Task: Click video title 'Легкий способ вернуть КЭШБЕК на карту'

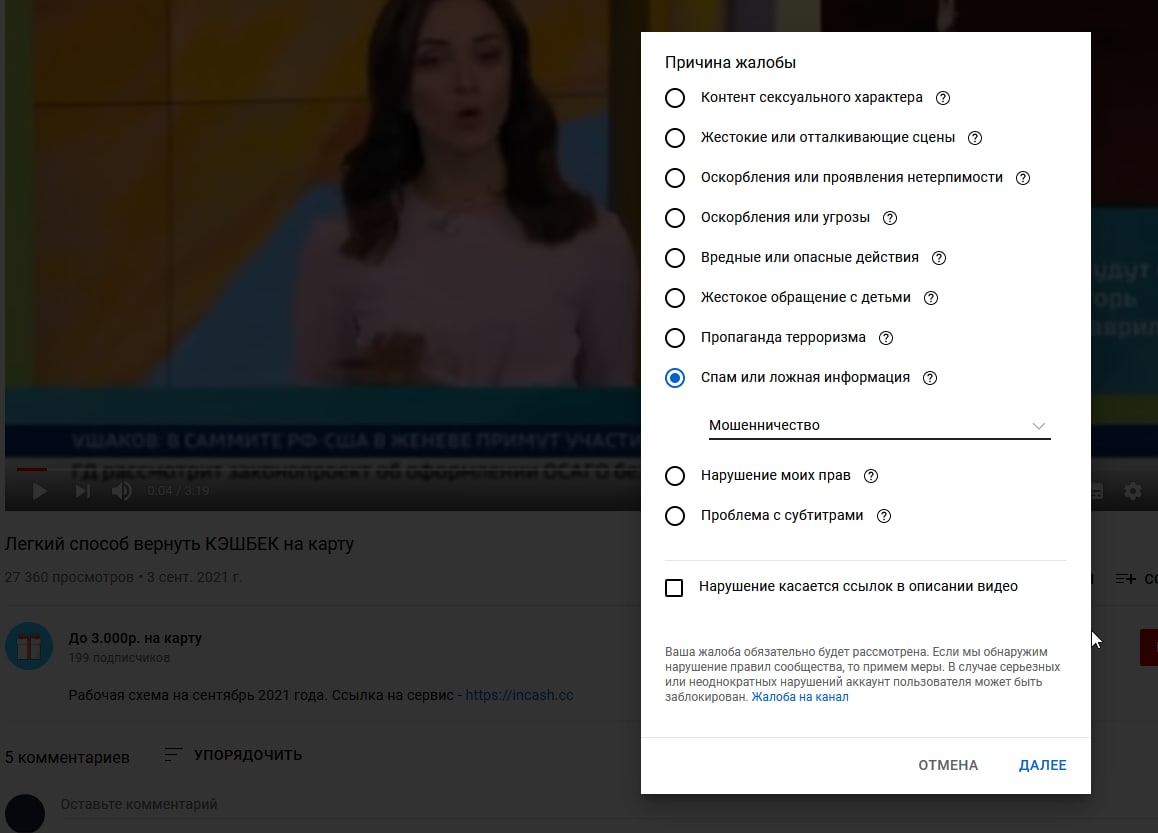Action: 179,544
